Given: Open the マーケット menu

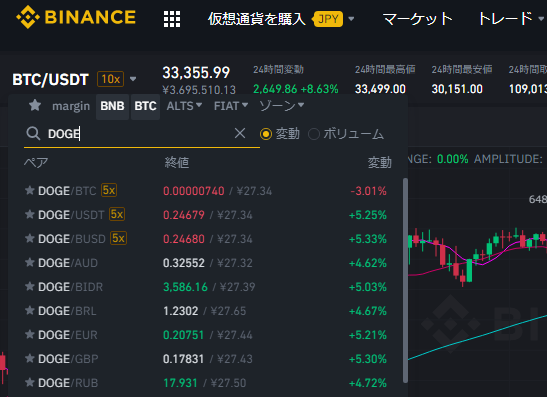Looking at the screenshot, I should click(418, 19).
